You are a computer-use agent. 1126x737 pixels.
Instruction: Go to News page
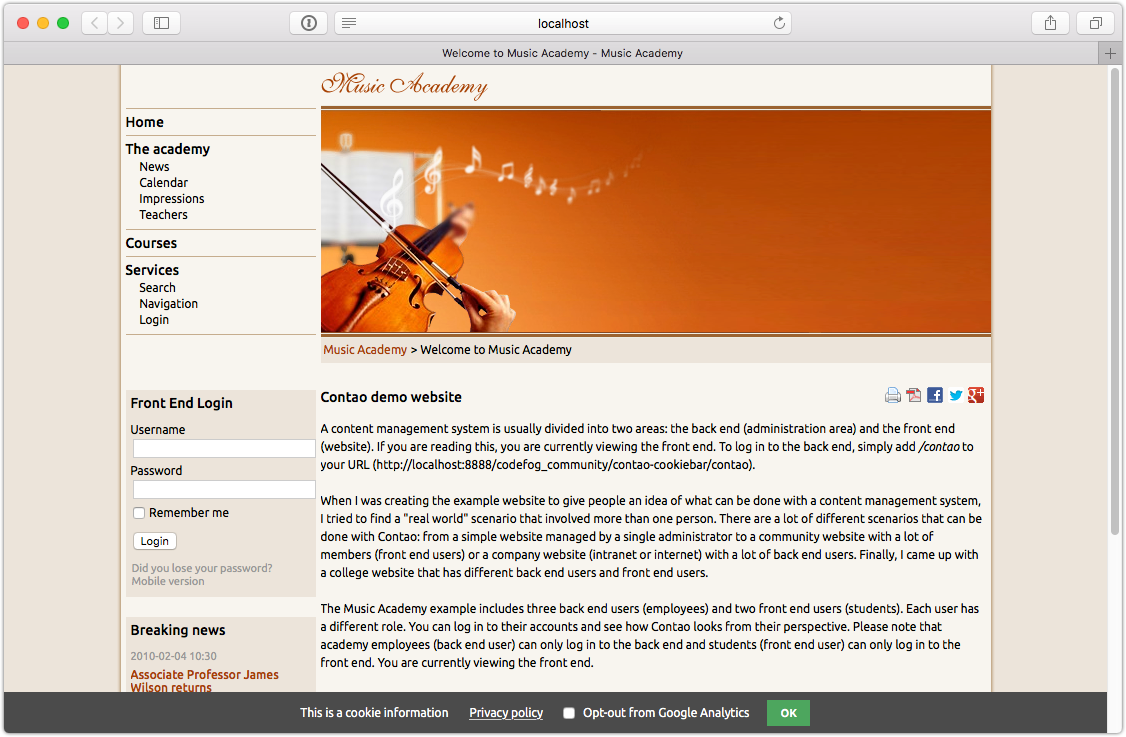[x=154, y=167]
